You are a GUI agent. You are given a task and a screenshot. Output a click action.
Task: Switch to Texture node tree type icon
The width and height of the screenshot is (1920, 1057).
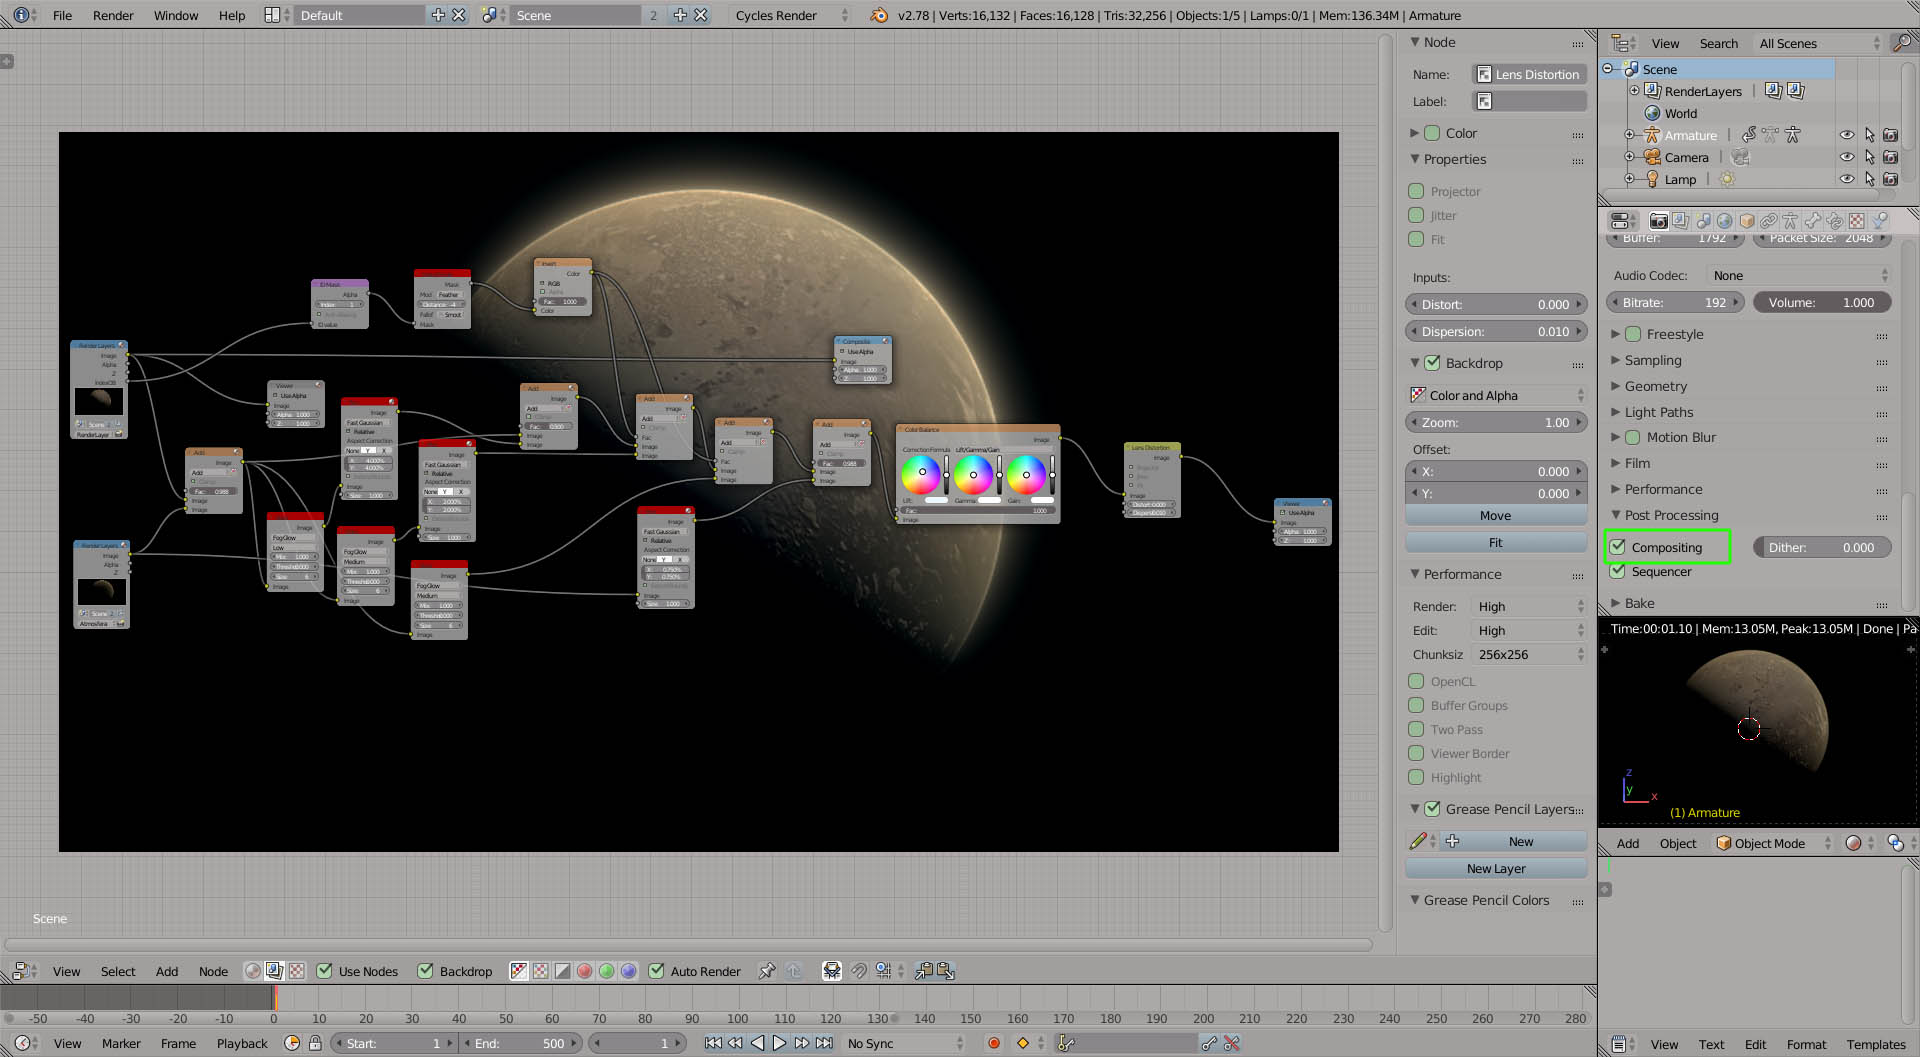297,971
